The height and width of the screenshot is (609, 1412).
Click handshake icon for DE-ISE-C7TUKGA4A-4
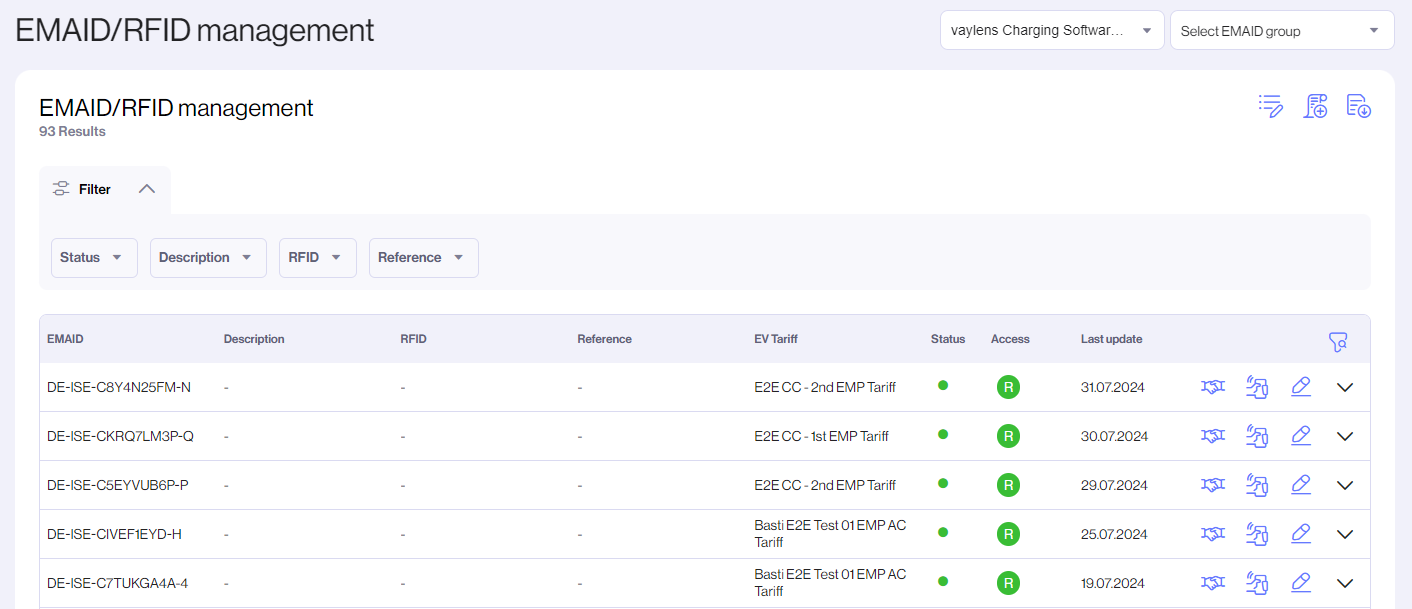click(1212, 583)
